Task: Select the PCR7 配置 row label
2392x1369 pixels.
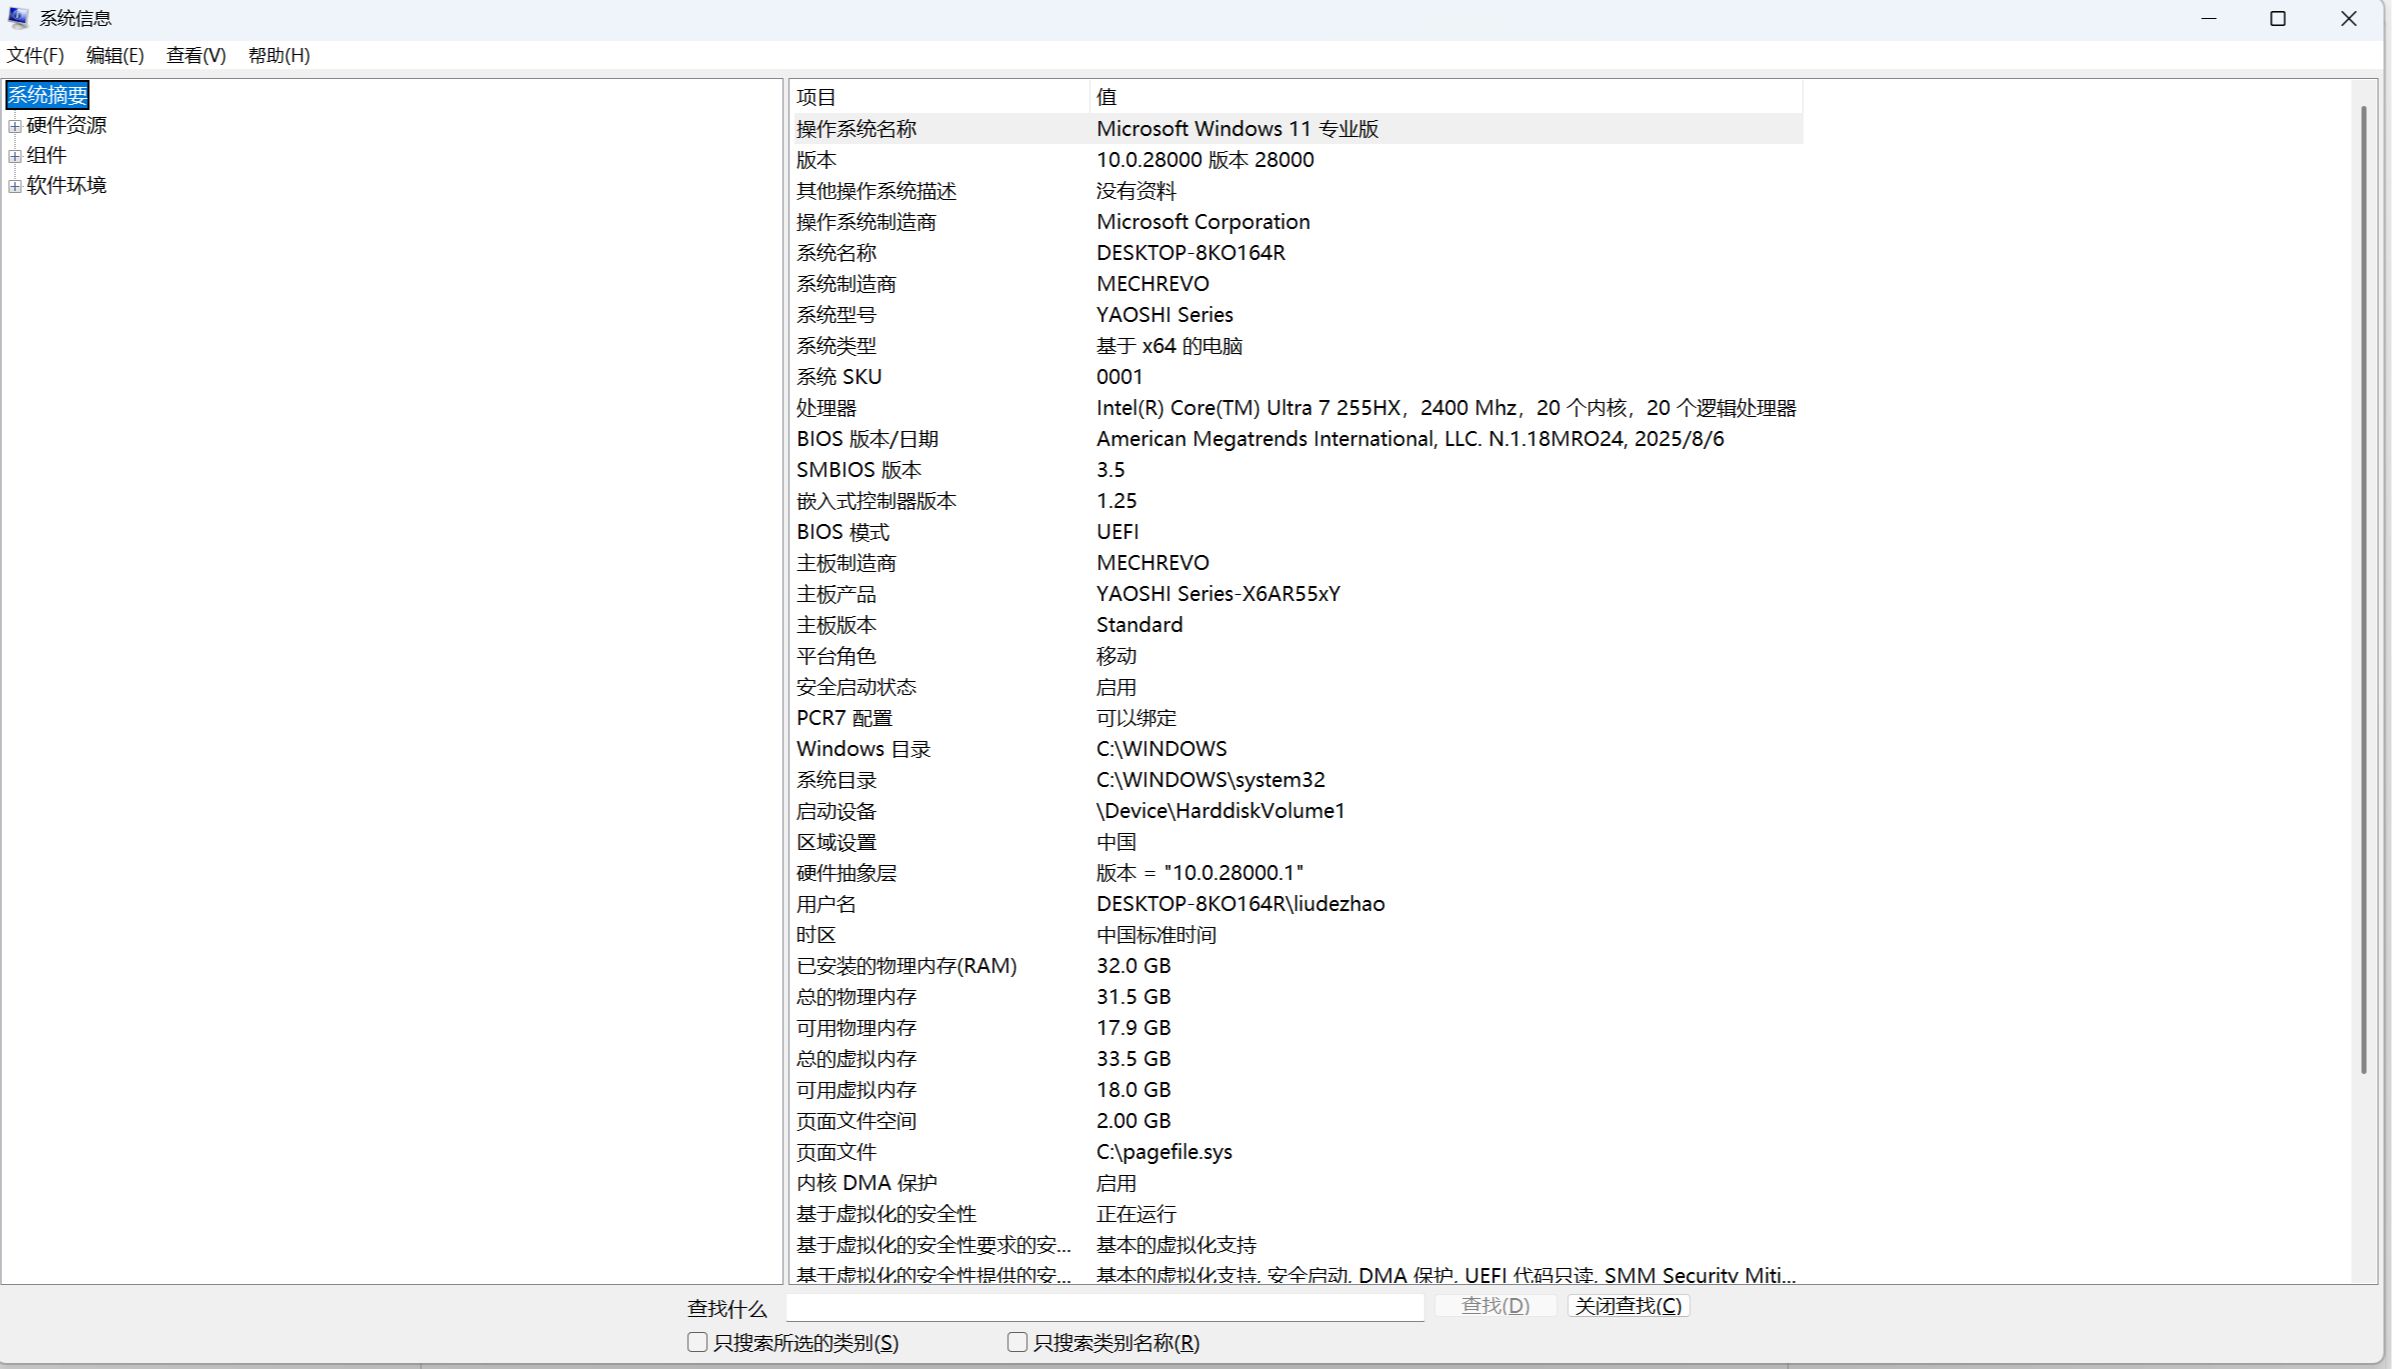Action: pos(844,718)
